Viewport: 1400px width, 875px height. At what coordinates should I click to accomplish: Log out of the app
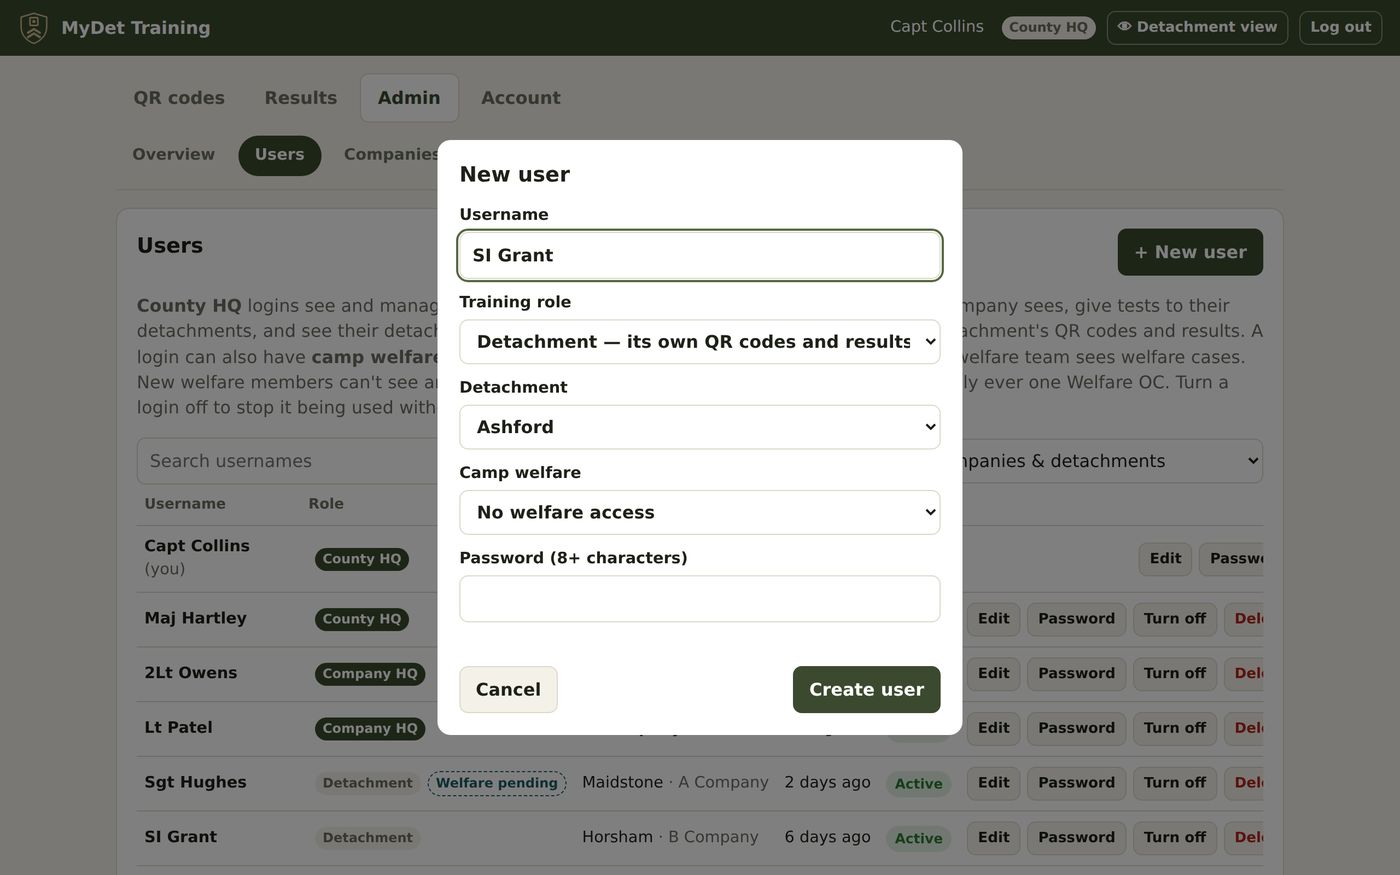1341,28
